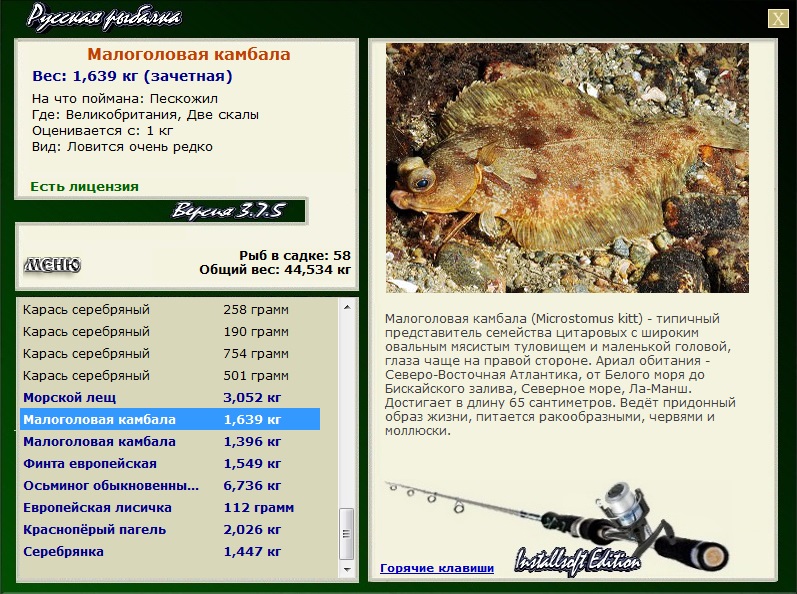Click the Вид: Ловится очень редко line
The width and height of the screenshot is (797, 594).
click(x=122, y=147)
